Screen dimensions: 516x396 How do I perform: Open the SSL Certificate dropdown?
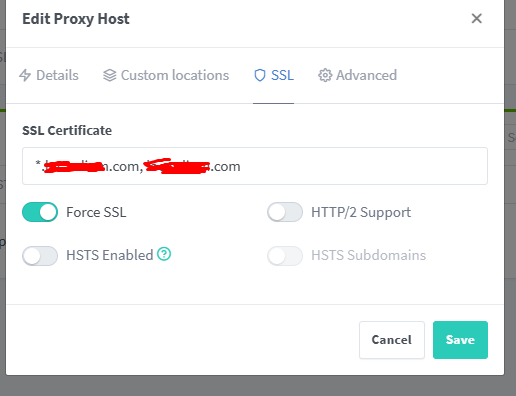pyautogui.click(x=255, y=166)
